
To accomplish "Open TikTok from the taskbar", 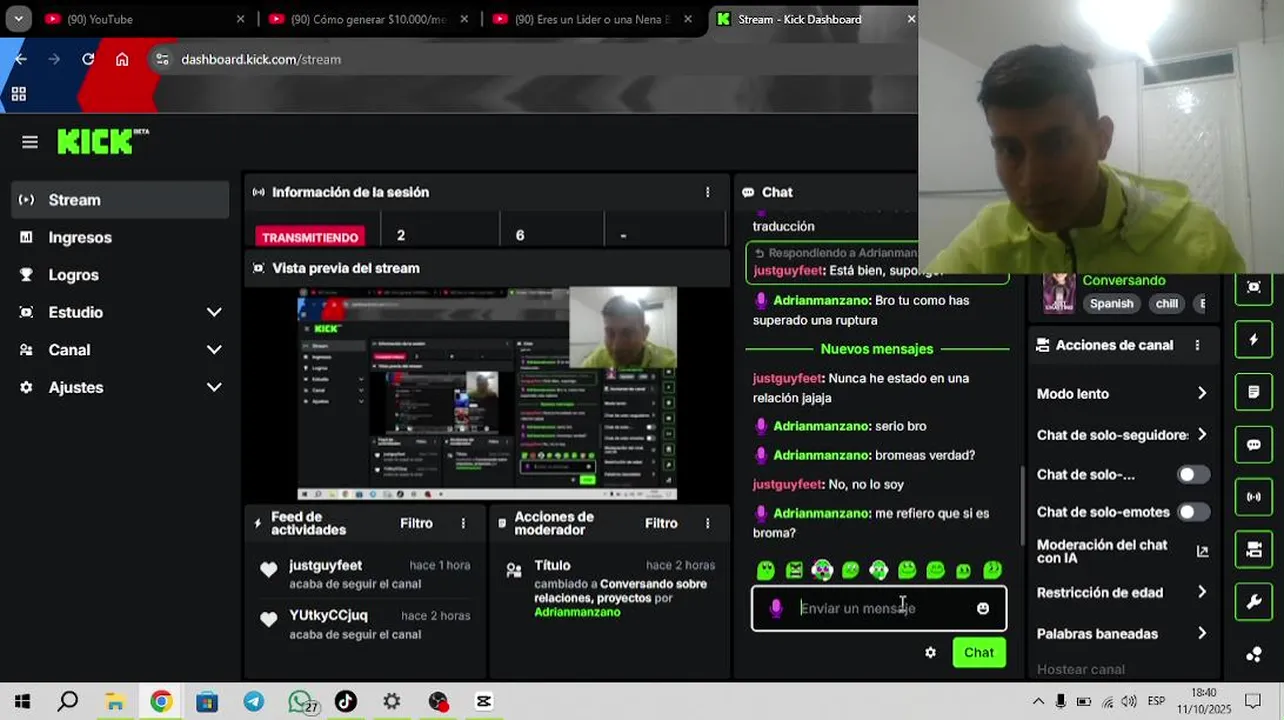I will (x=345, y=702).
